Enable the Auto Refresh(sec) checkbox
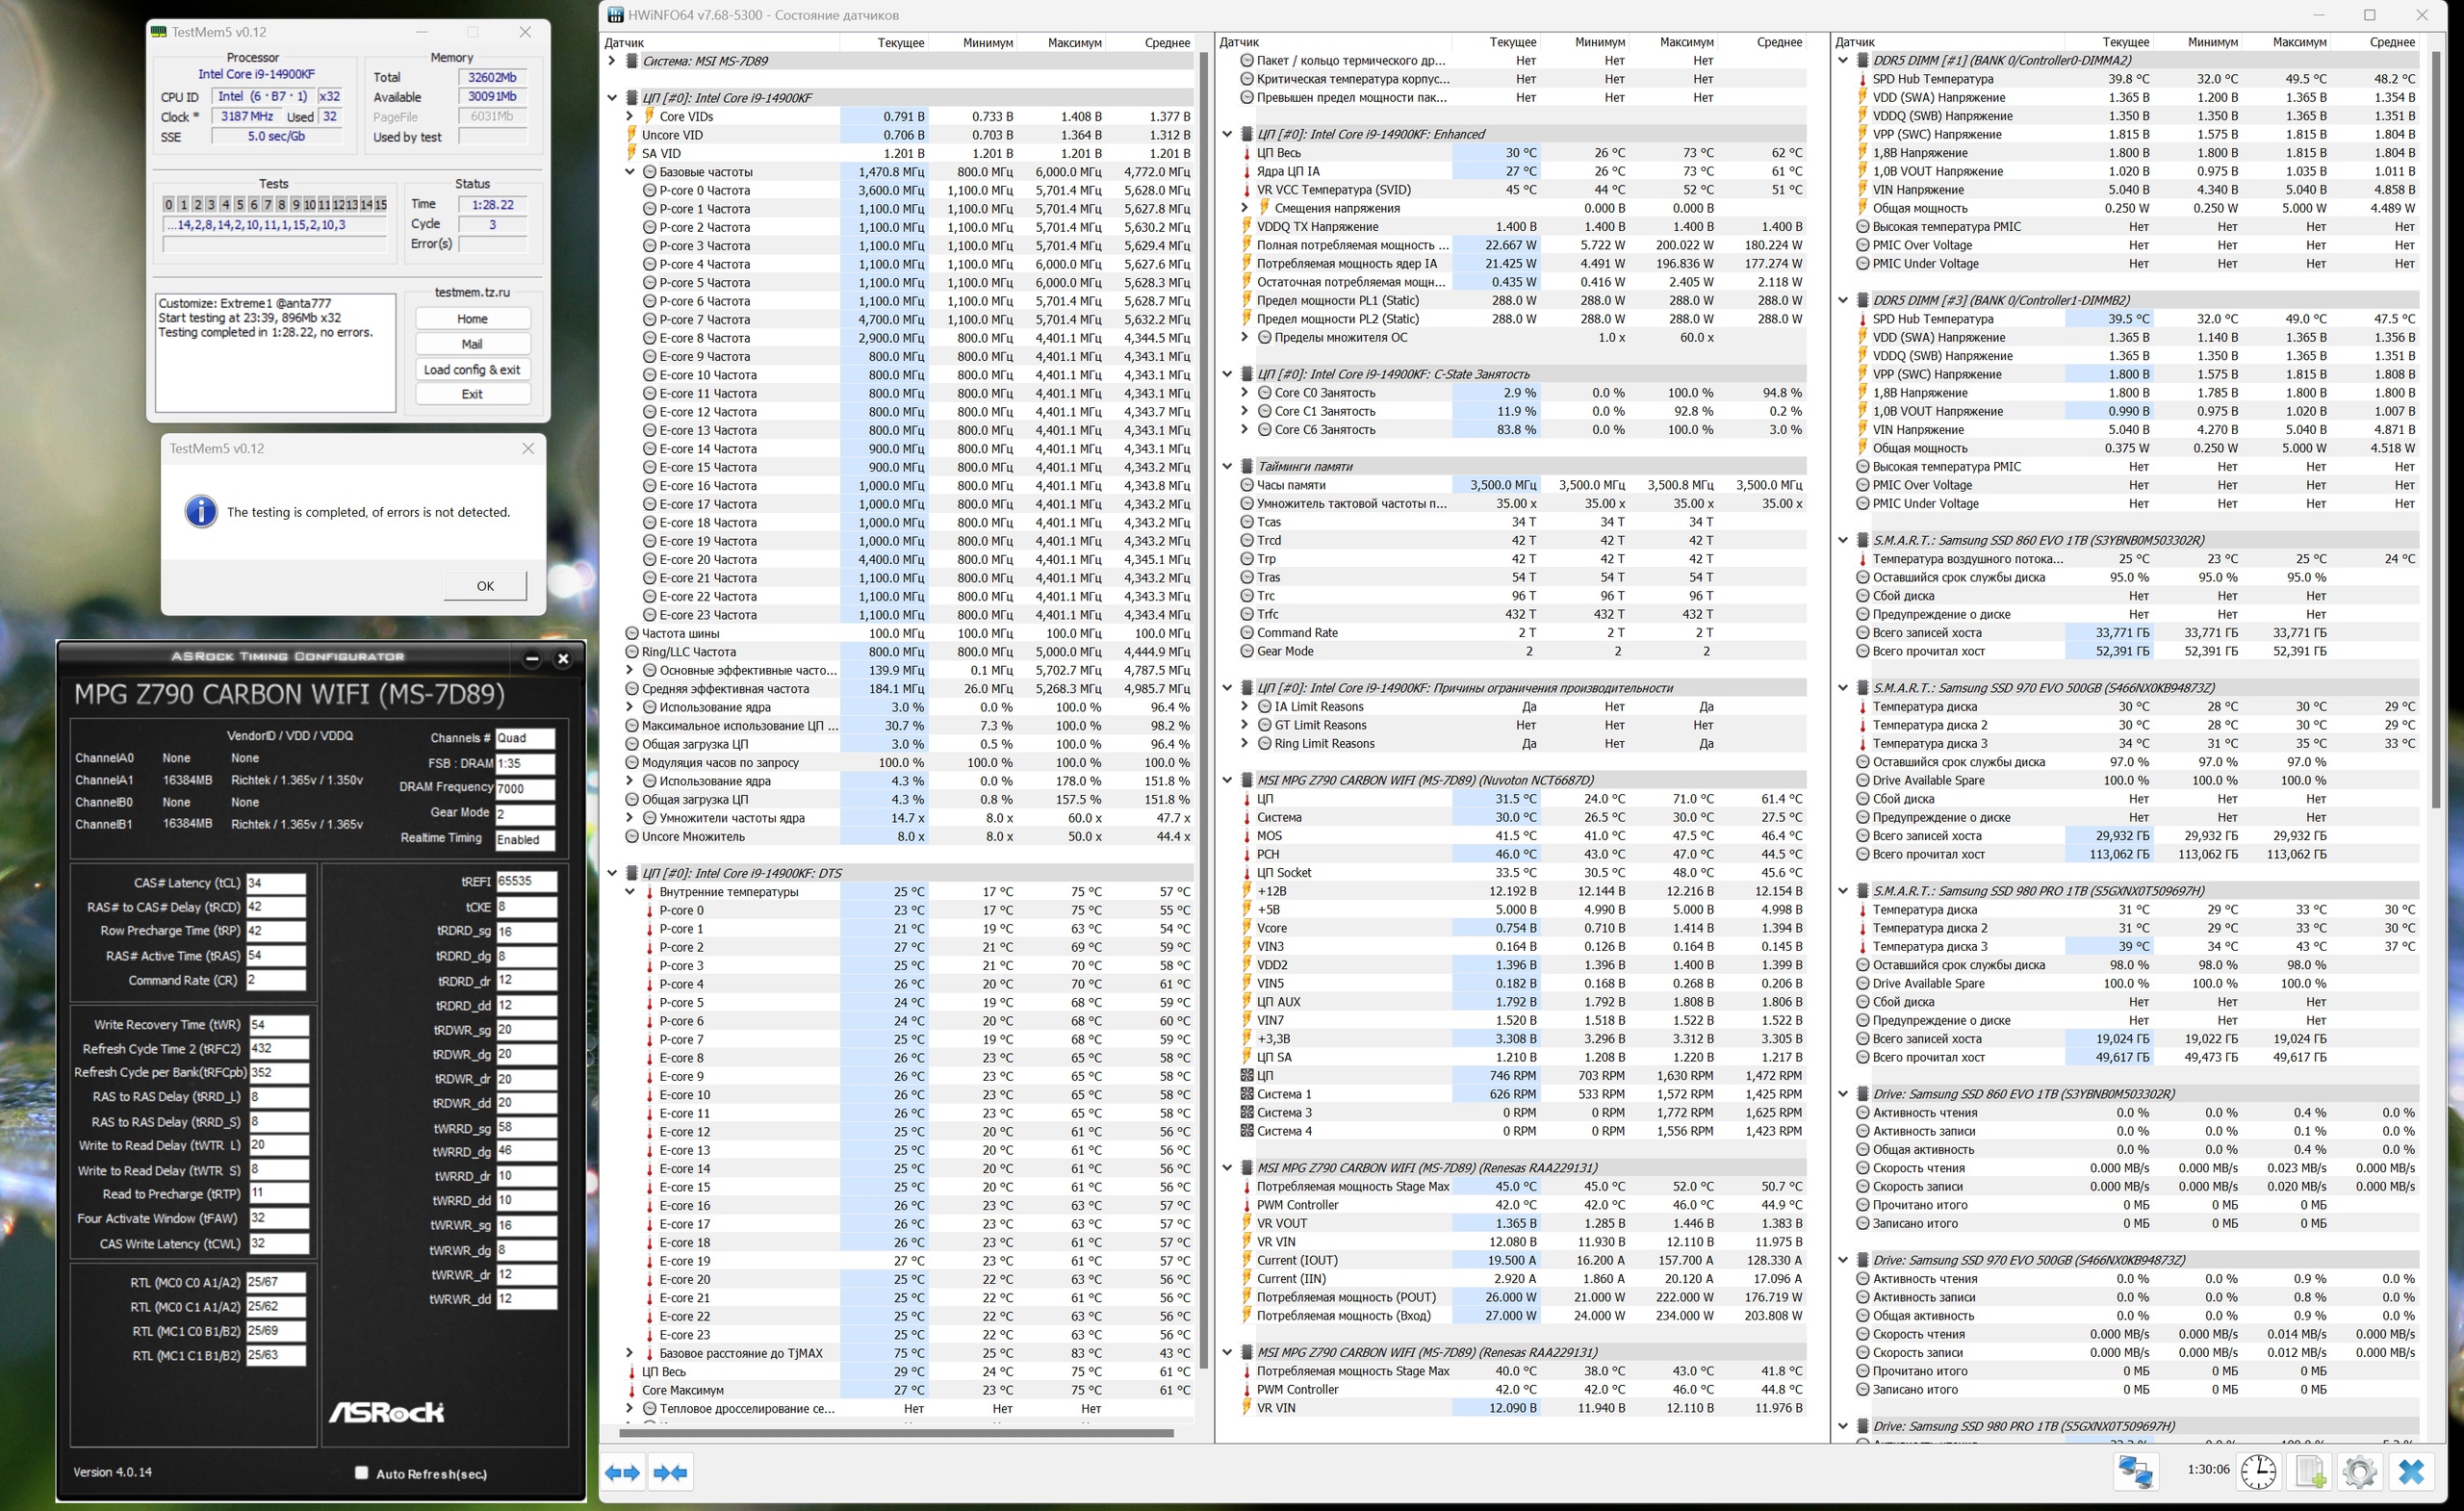This screenshot has width=2464, height=1511. pos(362,1472)
